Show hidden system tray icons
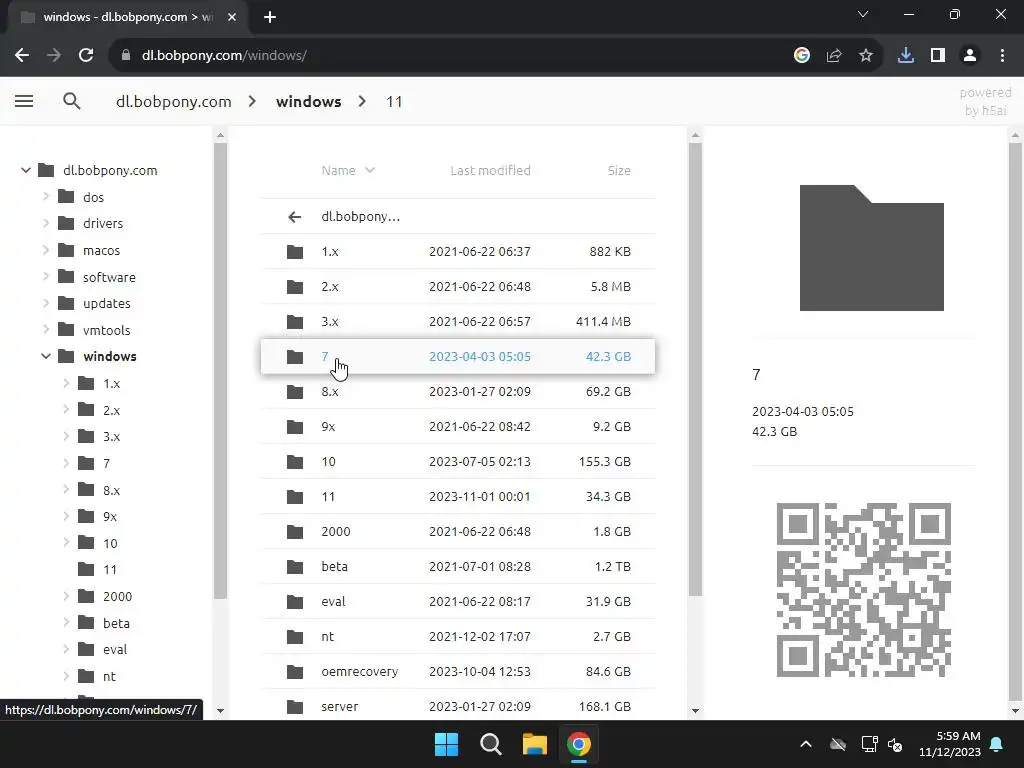1024x768 pixels. pyautogui.click(x=806, y=744)
